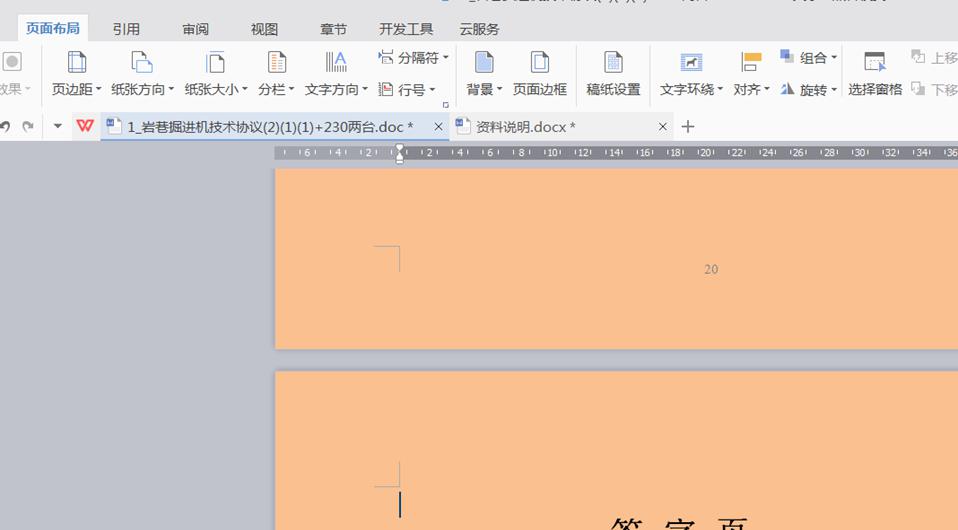The height and width of the screenshot is (530, 958).
Task: Open 页面边框 page border settings
Action: (539, 74)
